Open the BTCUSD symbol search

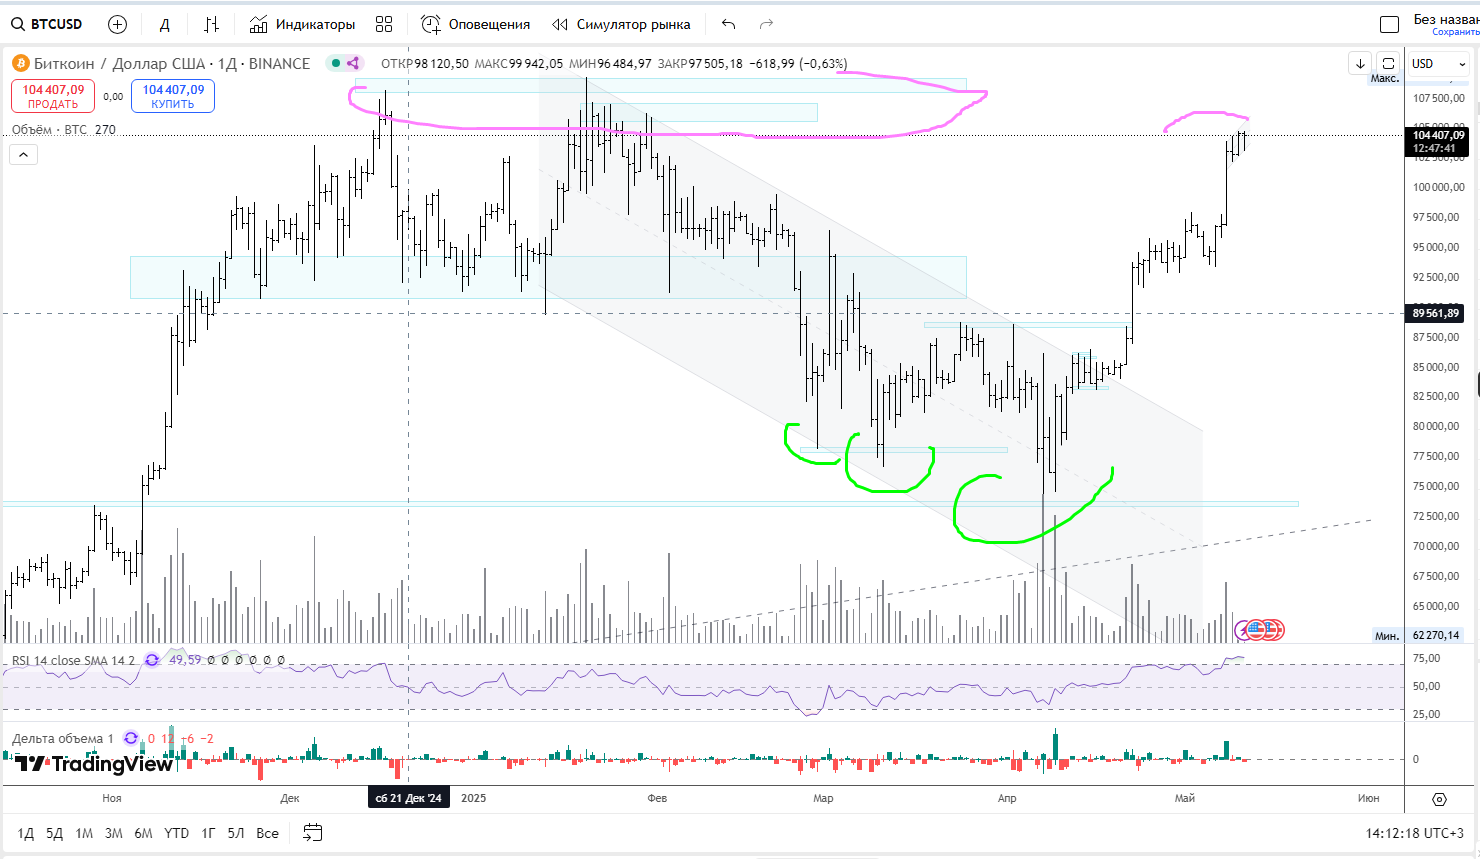(47, 24)
